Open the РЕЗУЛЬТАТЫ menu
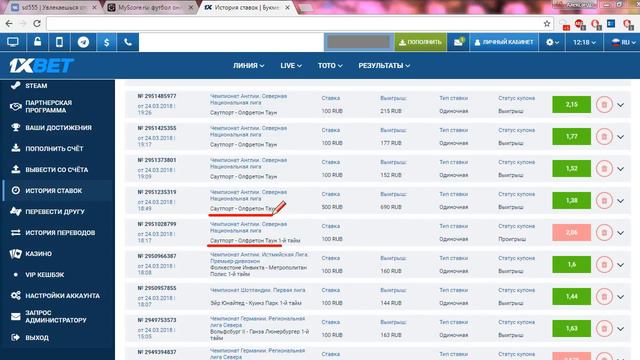The width and height of the screenshot is (640, 360). click(384, 65)
